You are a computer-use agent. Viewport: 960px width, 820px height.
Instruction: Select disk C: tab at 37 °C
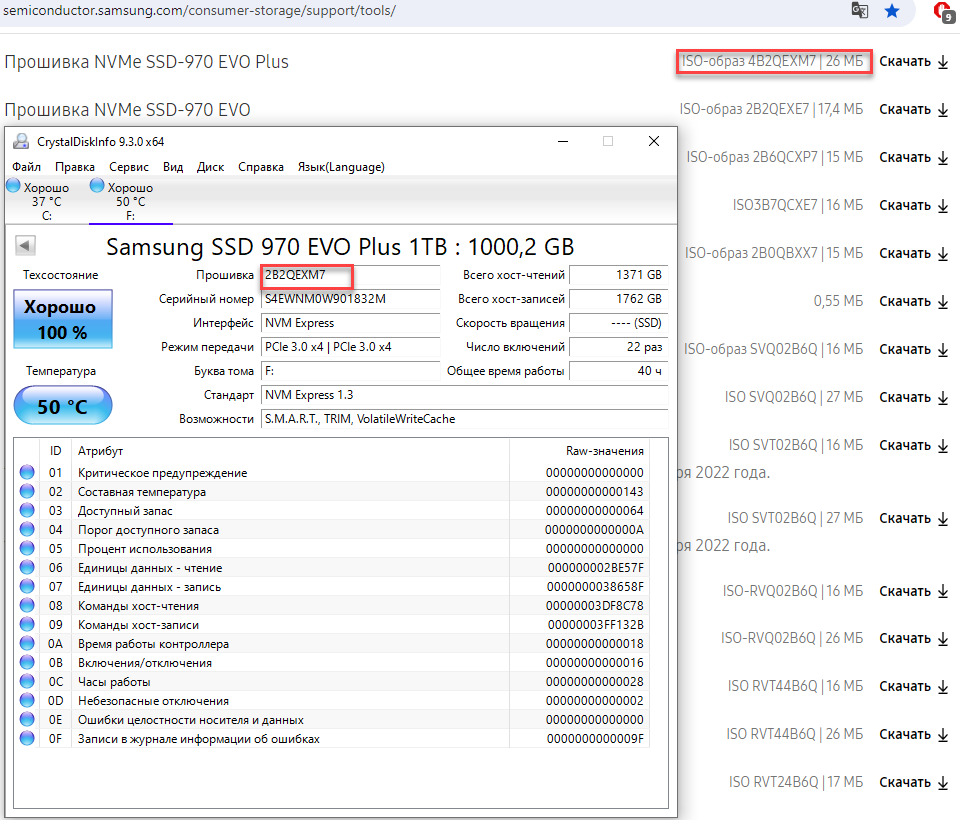coord(46,201)
